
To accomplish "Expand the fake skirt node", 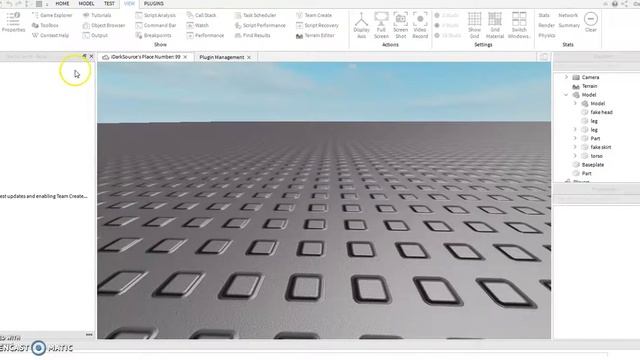I will pyautogui.click(x=575, y=147).
